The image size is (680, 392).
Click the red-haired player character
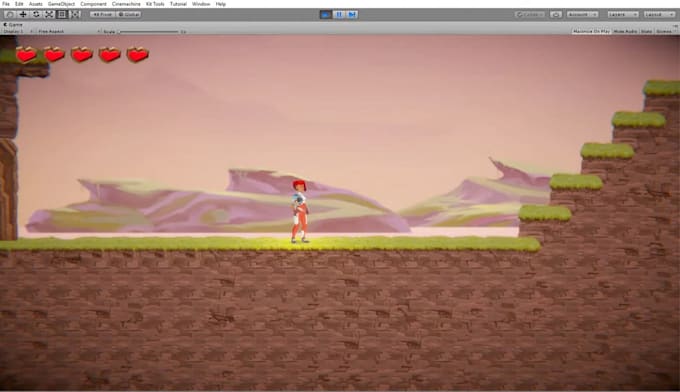(300, 212)
